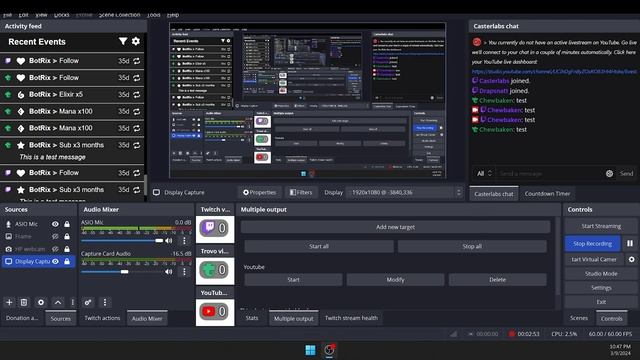Unlock the Display Capture source
640x360 pixels.
pyautogui.click(x=67, y=261)
